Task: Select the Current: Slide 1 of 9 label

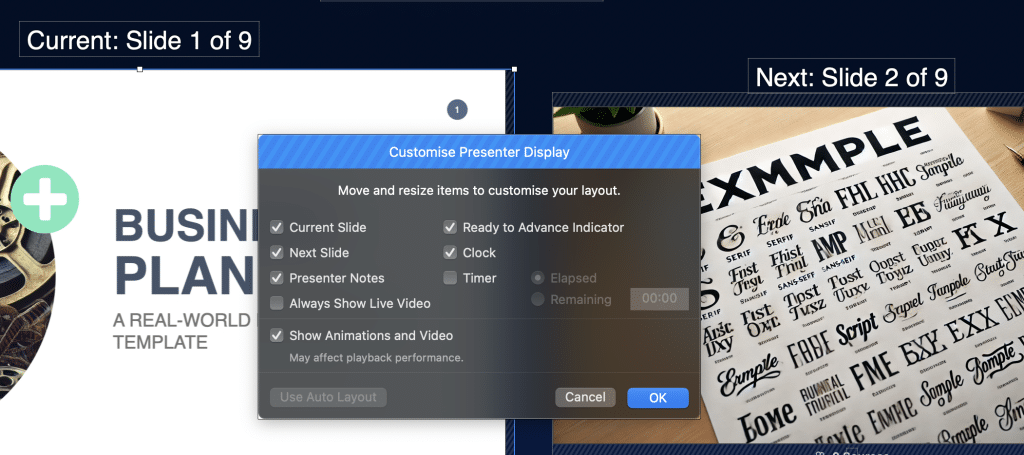Action: 139,40
